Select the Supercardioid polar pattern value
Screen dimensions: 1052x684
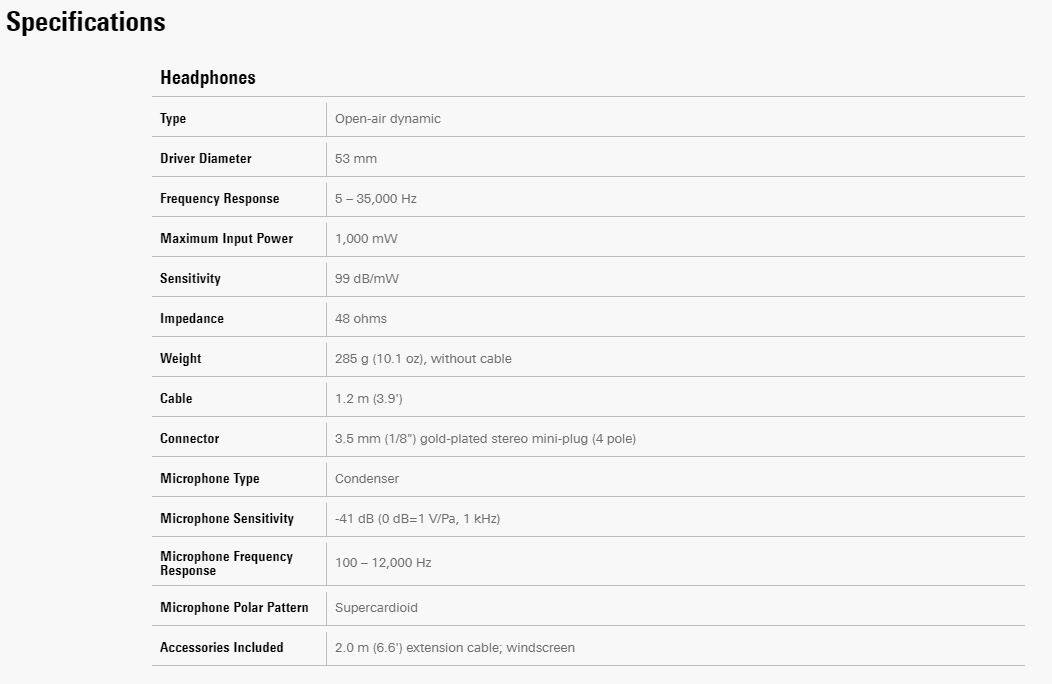pos(377,608)
